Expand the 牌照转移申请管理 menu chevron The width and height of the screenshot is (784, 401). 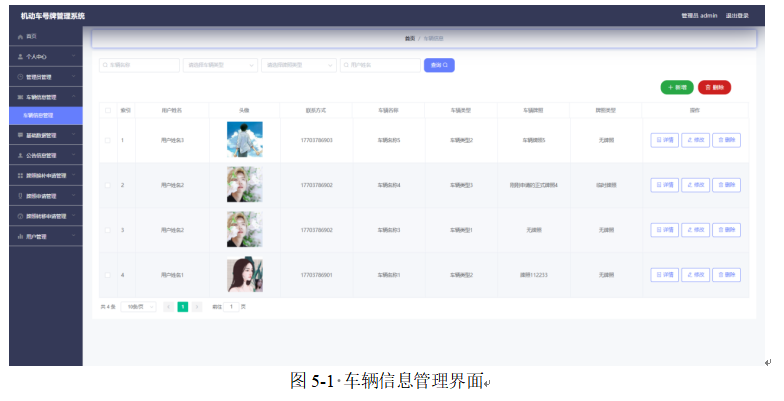click(x=74, y=216)
